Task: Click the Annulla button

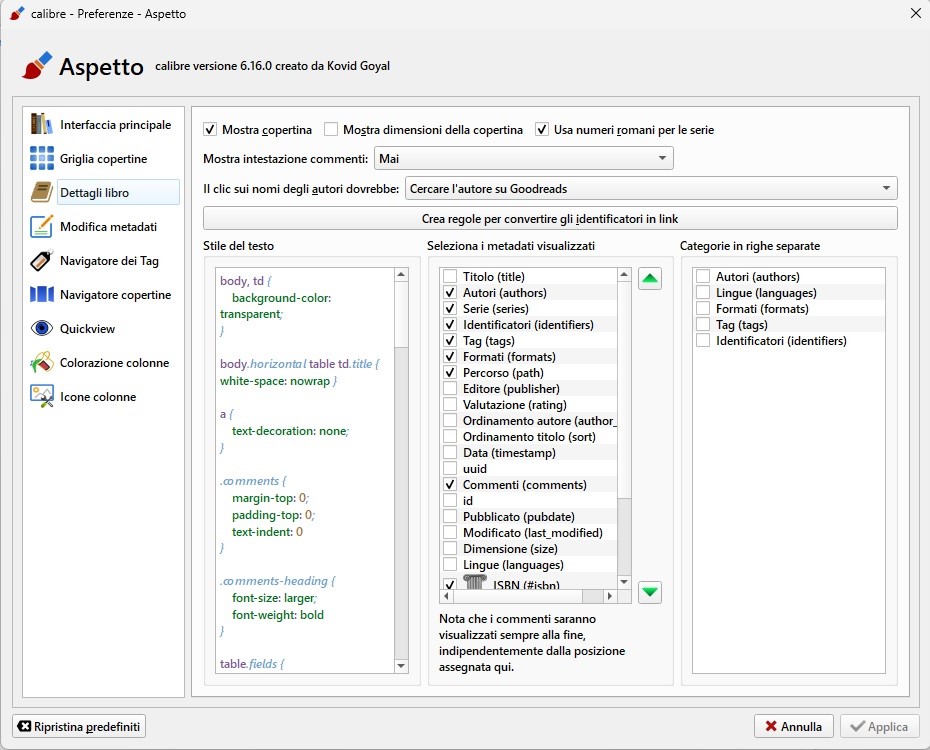Action: [794, 726]
